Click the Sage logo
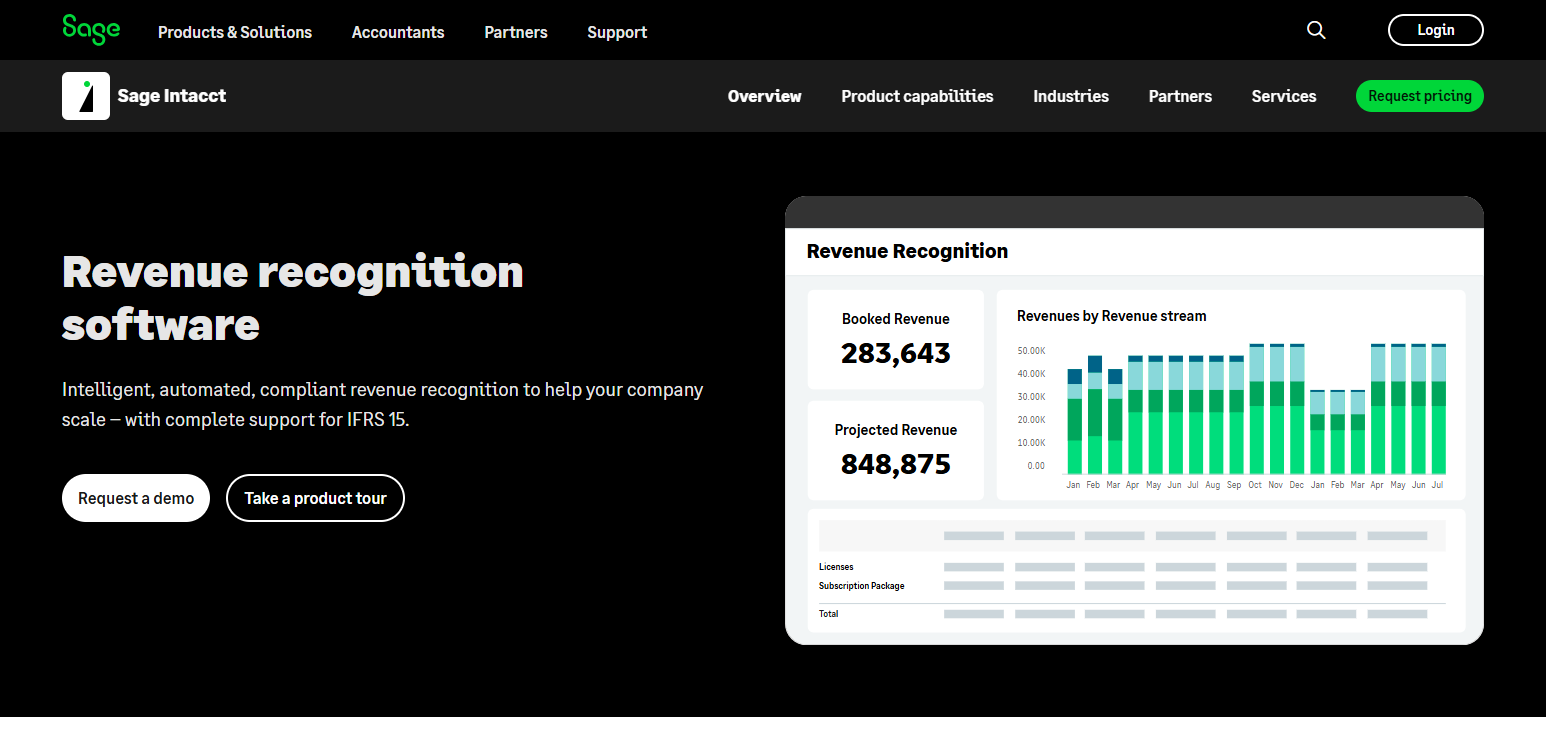Screen dimensions: 1546x732 (91, 29)
